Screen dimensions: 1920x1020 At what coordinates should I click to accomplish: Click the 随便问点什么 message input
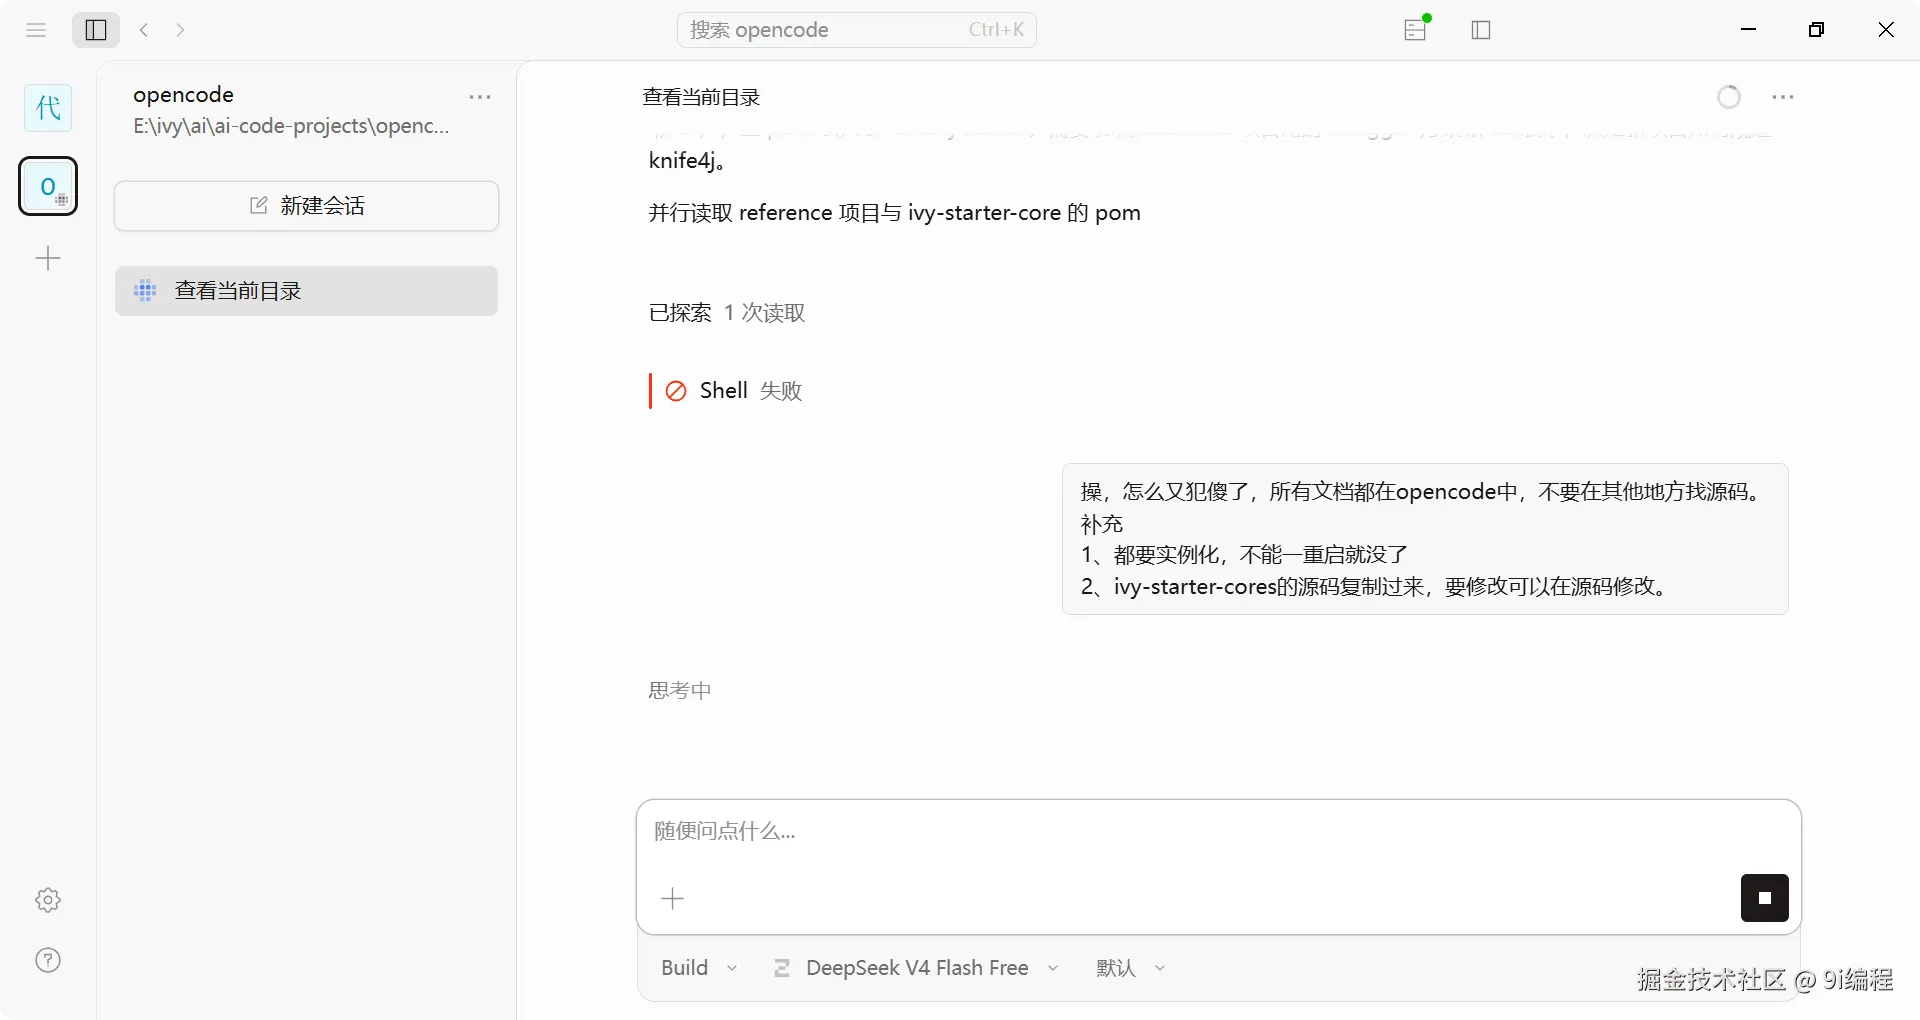(x=1218, y=832)
